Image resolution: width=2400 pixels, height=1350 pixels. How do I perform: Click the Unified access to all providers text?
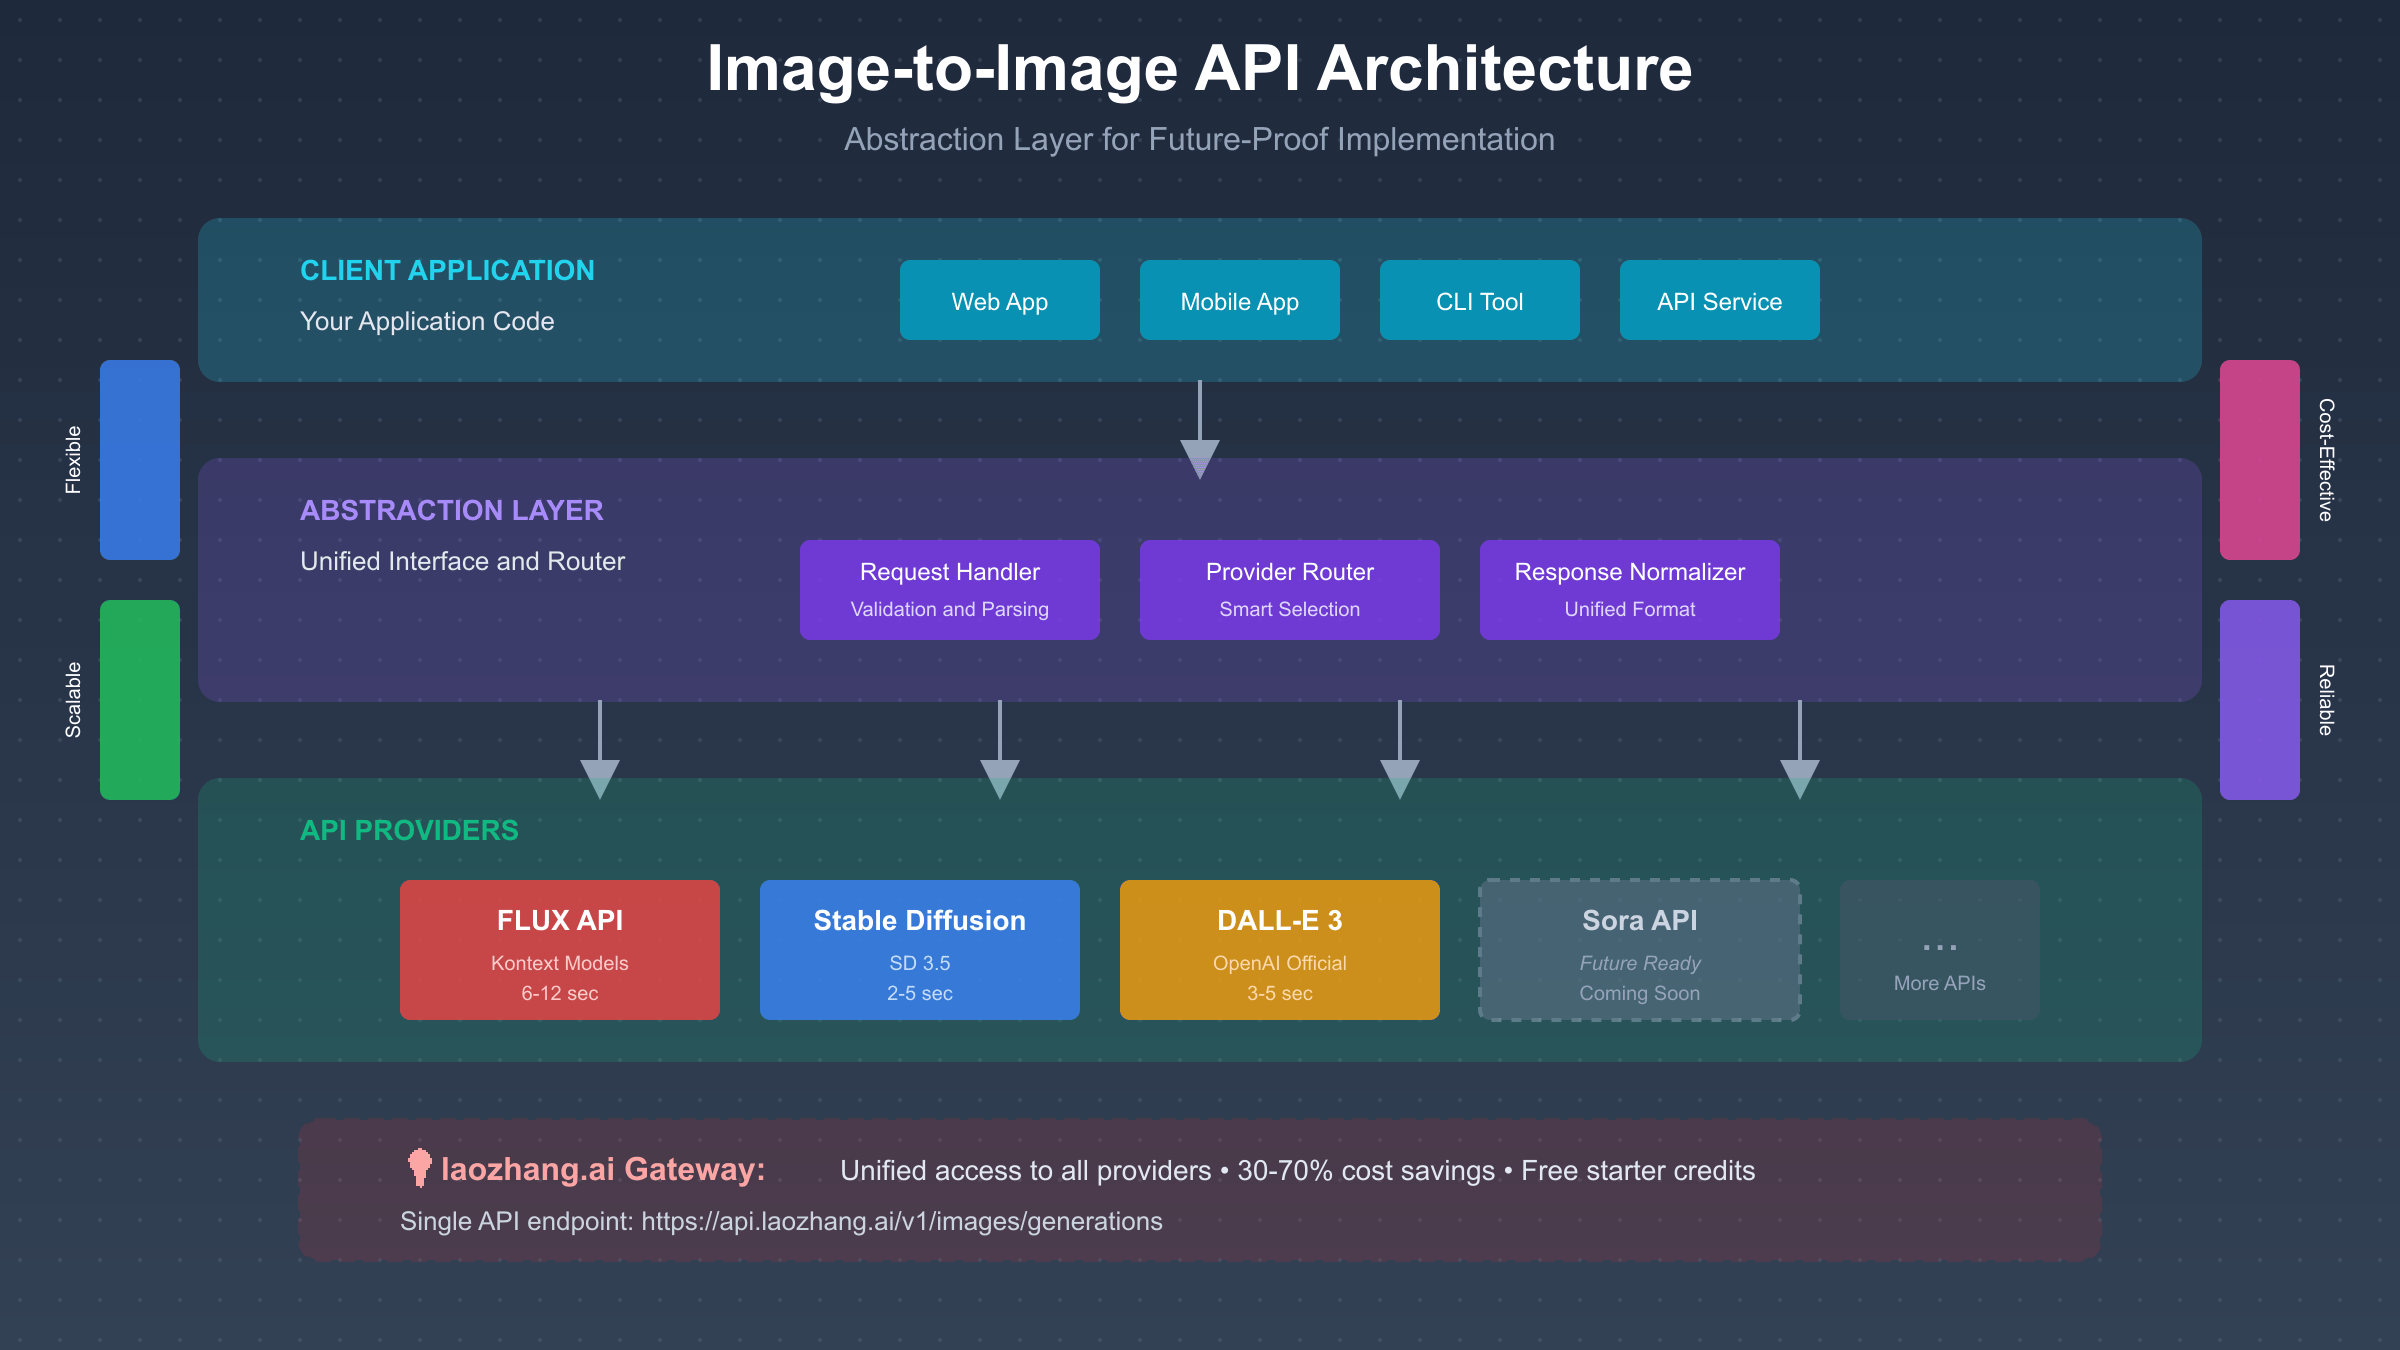[1026, 1170]
